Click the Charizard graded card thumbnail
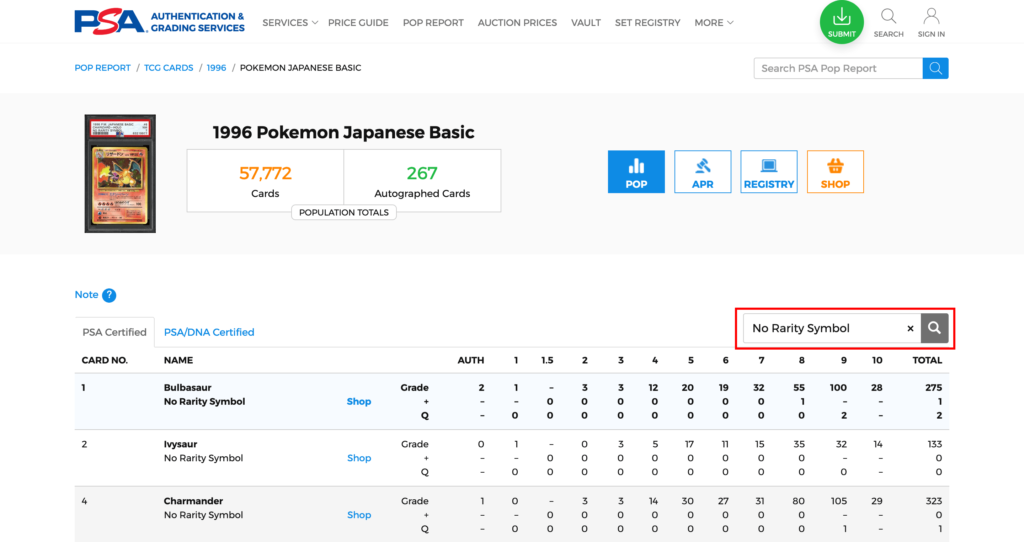The width and height of the screenshot is (1024, 542). [x=120, y=174]
